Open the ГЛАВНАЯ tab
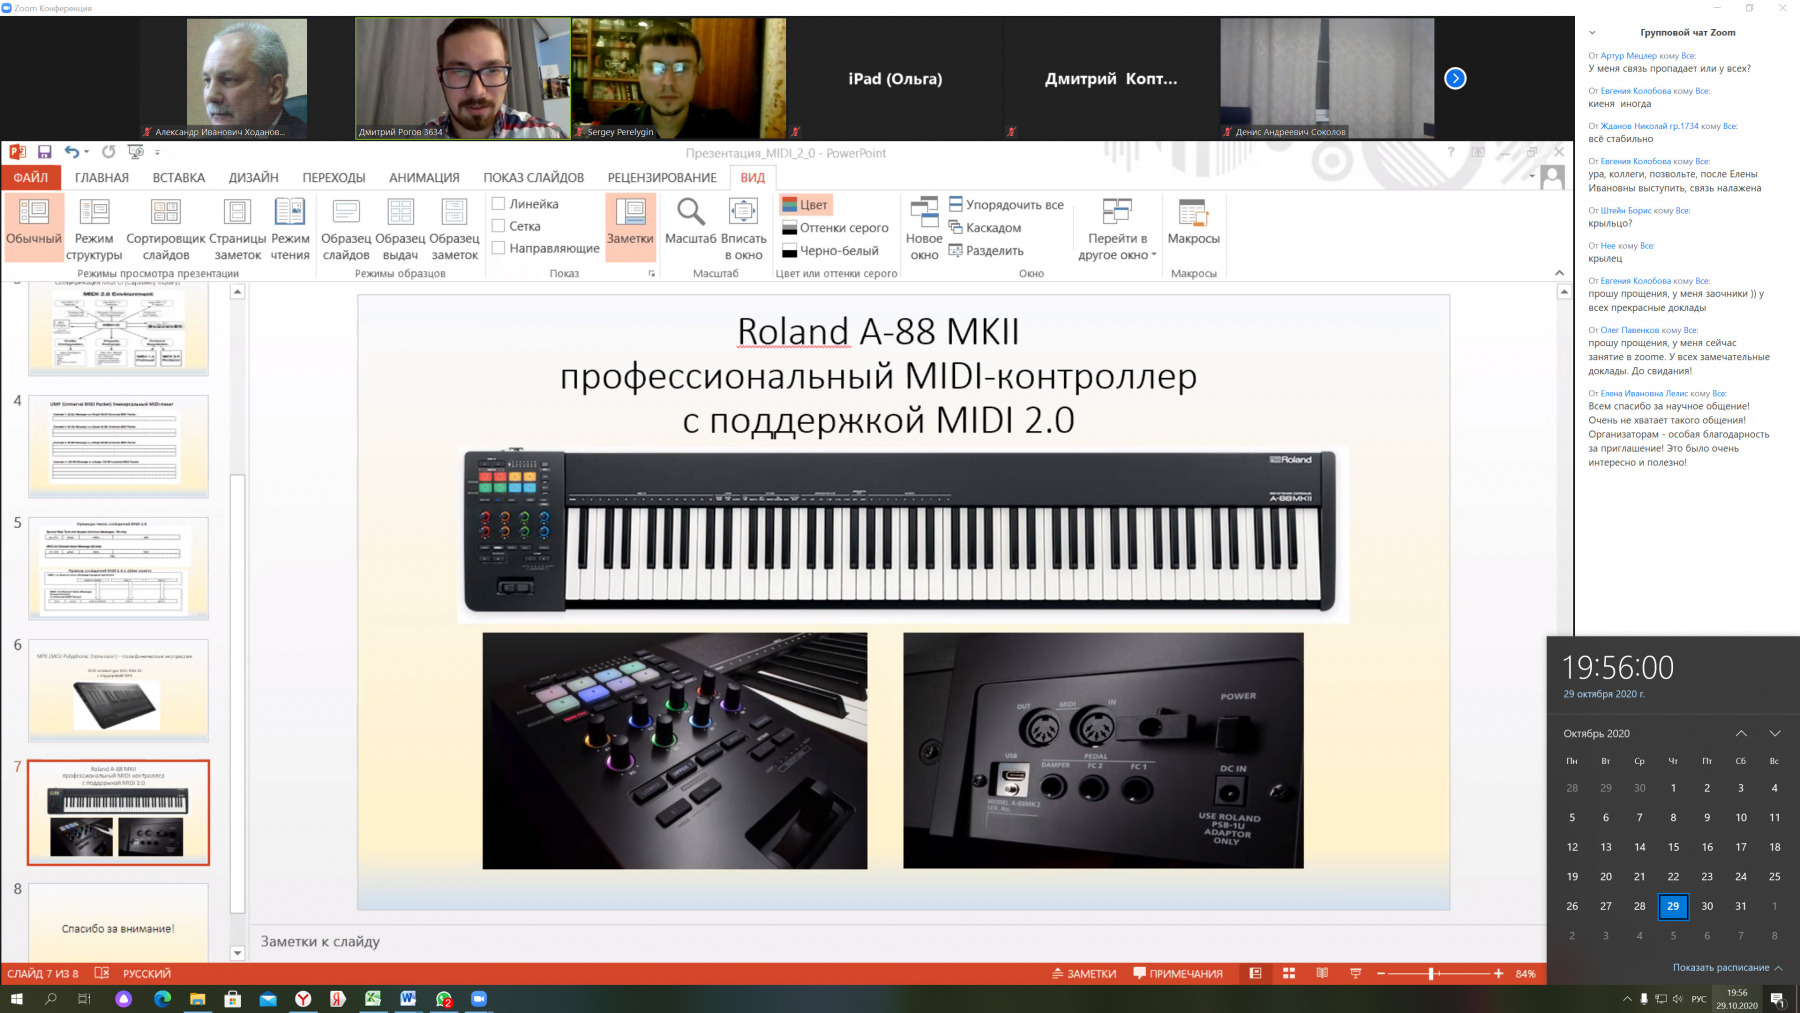Image resolution: width=1800 pixels, height=1013 pixels. pyautogui.click(x=102, y=177)
